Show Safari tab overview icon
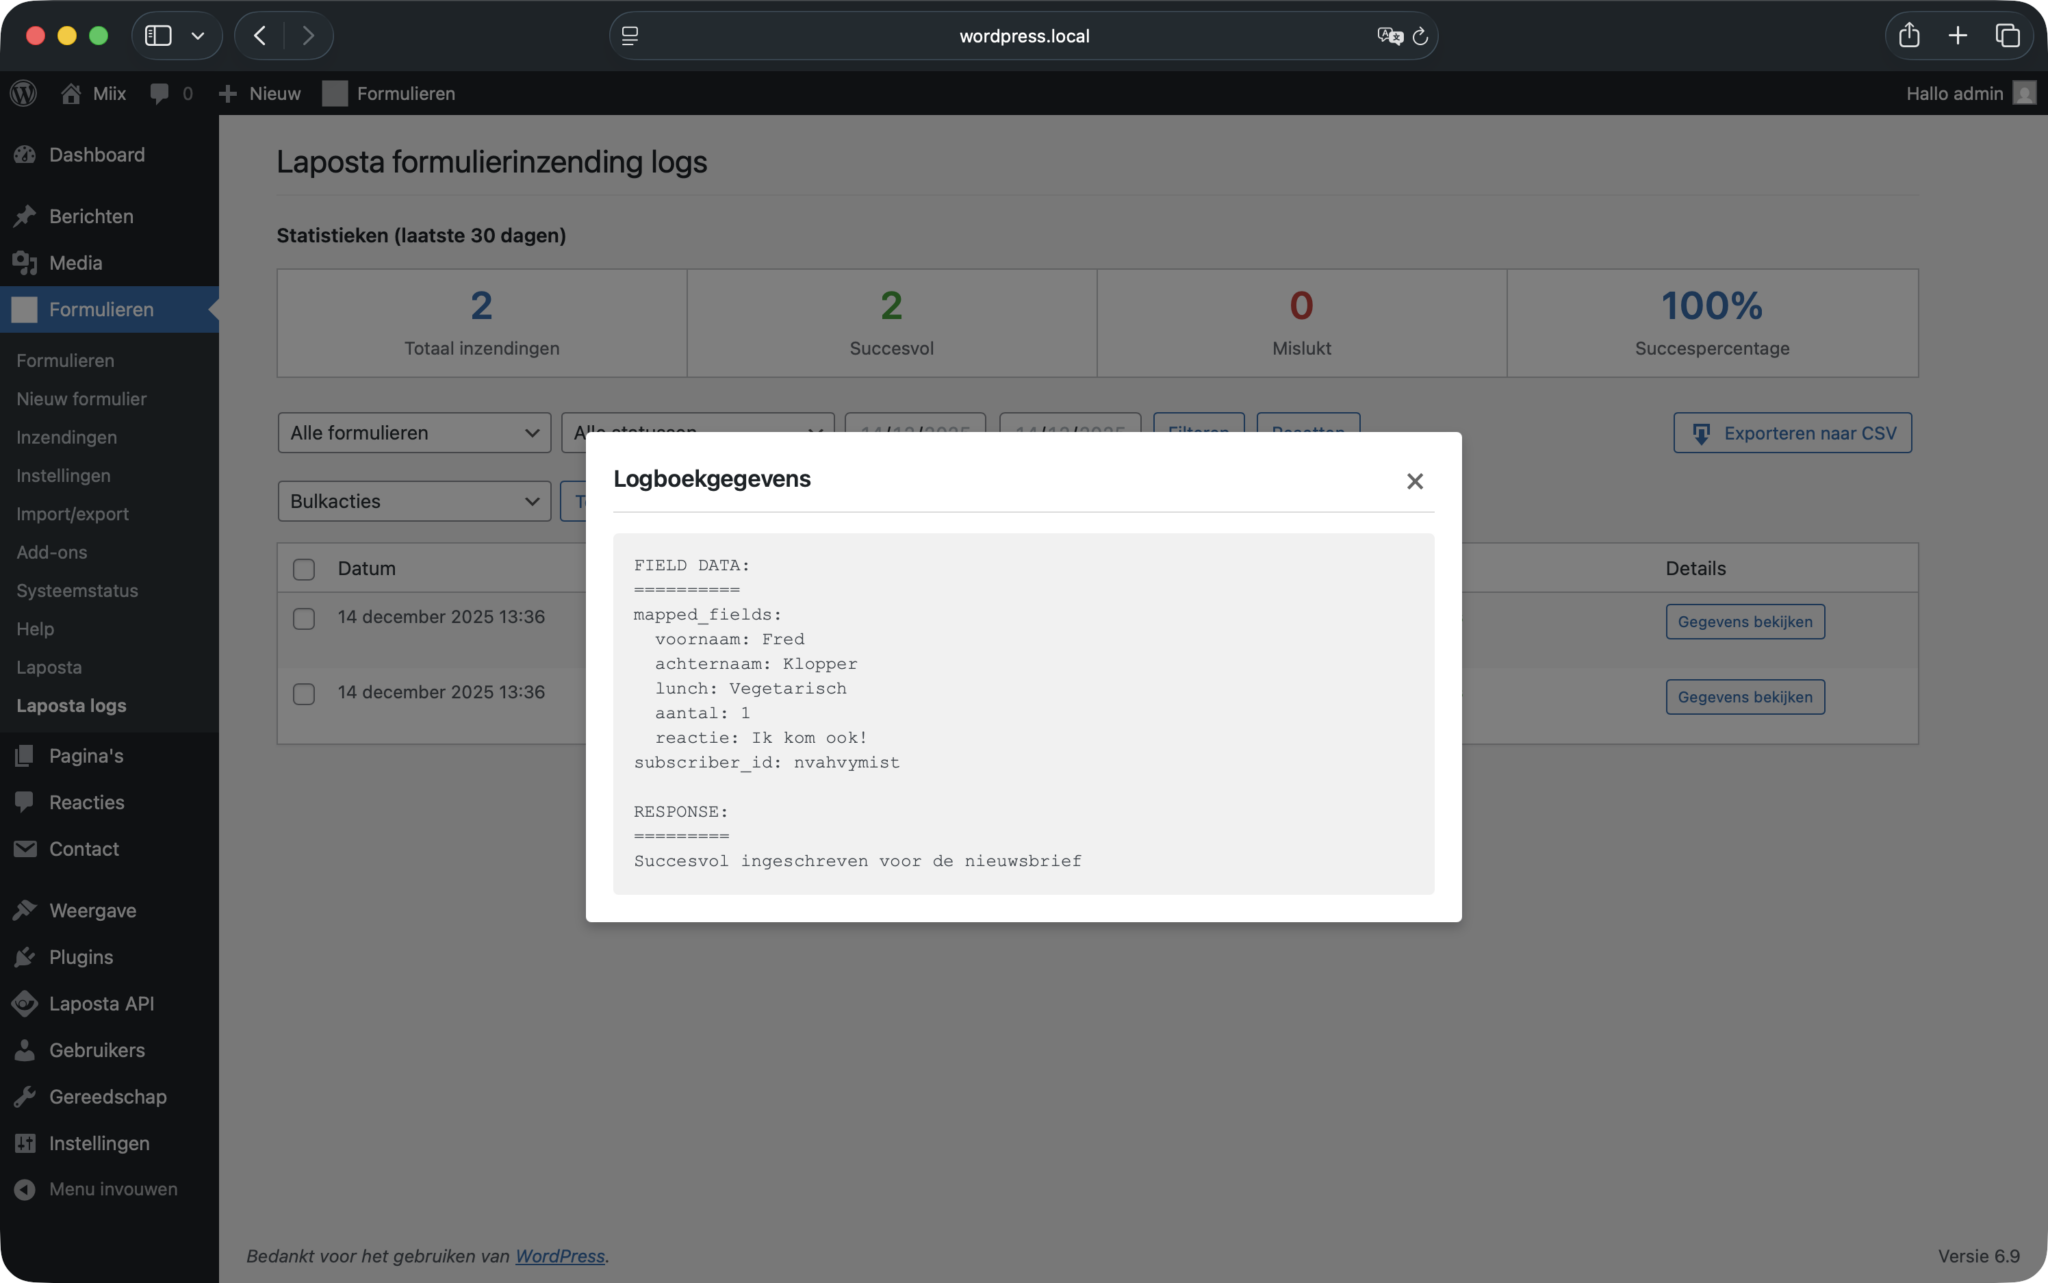This screenshot has height=1283, width=2048. tap(2007, 36)
